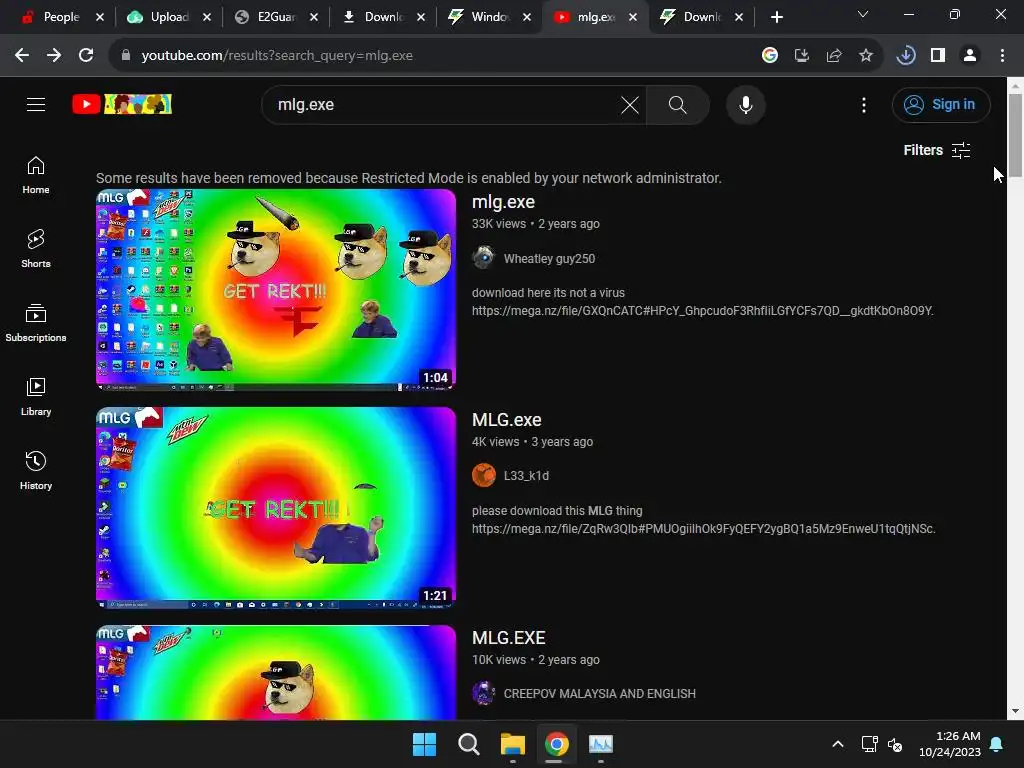
Task: Open Chrome profile icon
Action: click(970, 56)
